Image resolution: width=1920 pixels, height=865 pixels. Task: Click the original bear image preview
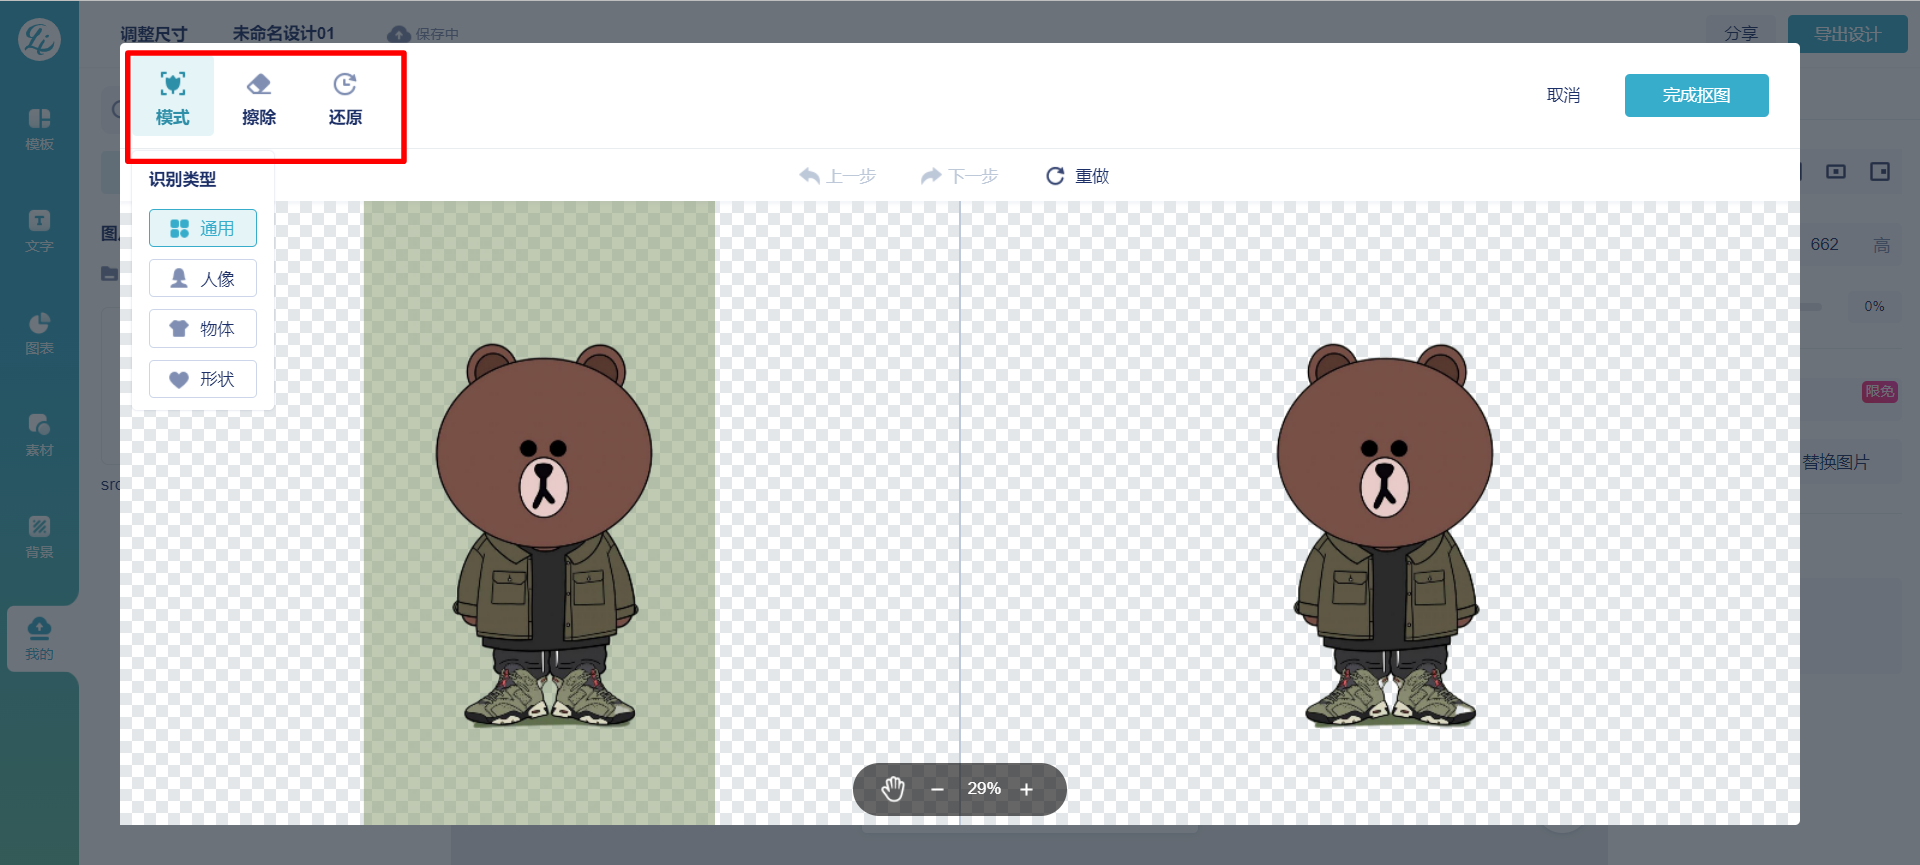pyautogui.click(x=544, y=535)
